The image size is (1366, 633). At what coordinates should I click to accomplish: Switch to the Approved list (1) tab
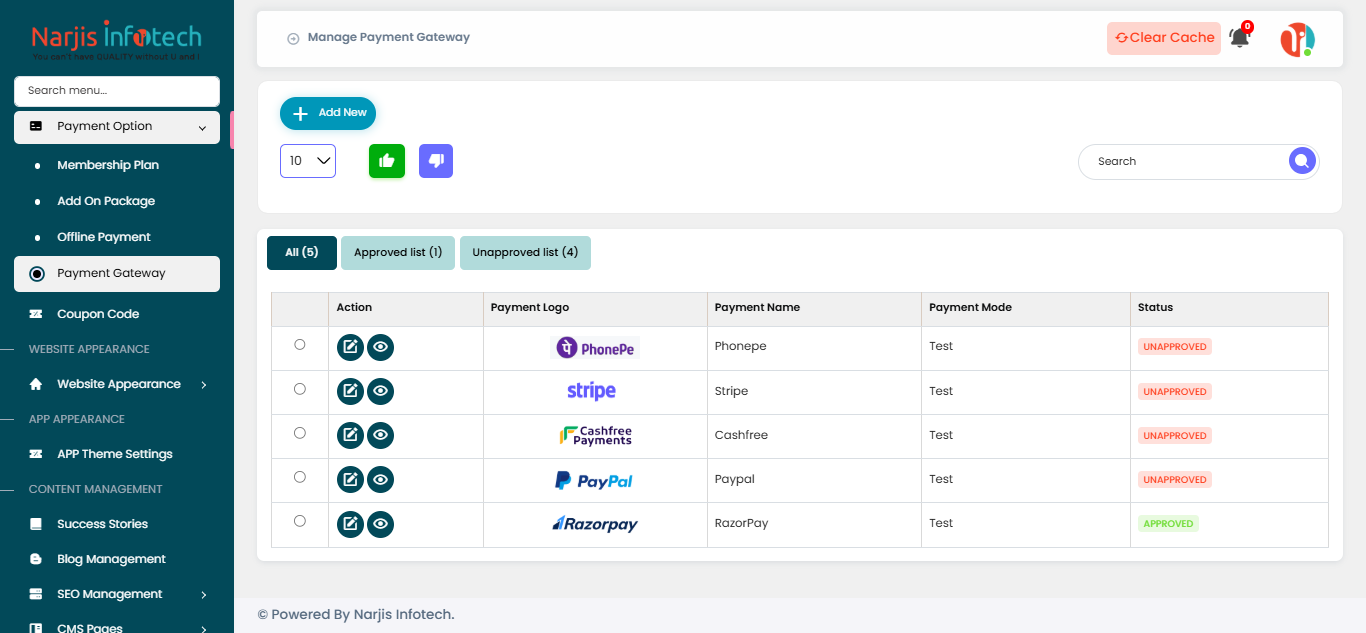(398, 253)
